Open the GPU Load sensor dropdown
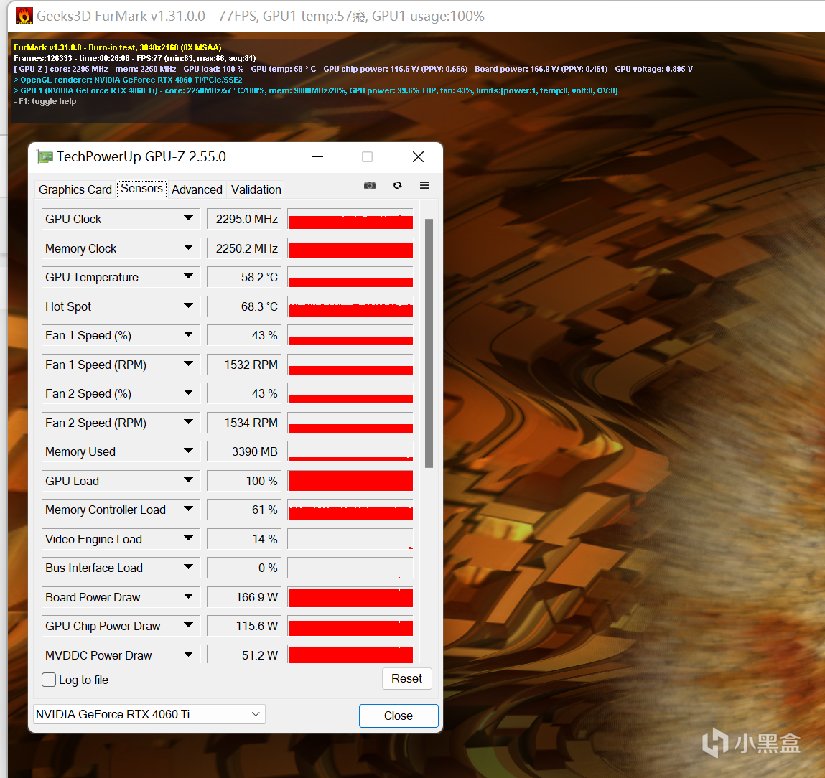 point(188,480)
